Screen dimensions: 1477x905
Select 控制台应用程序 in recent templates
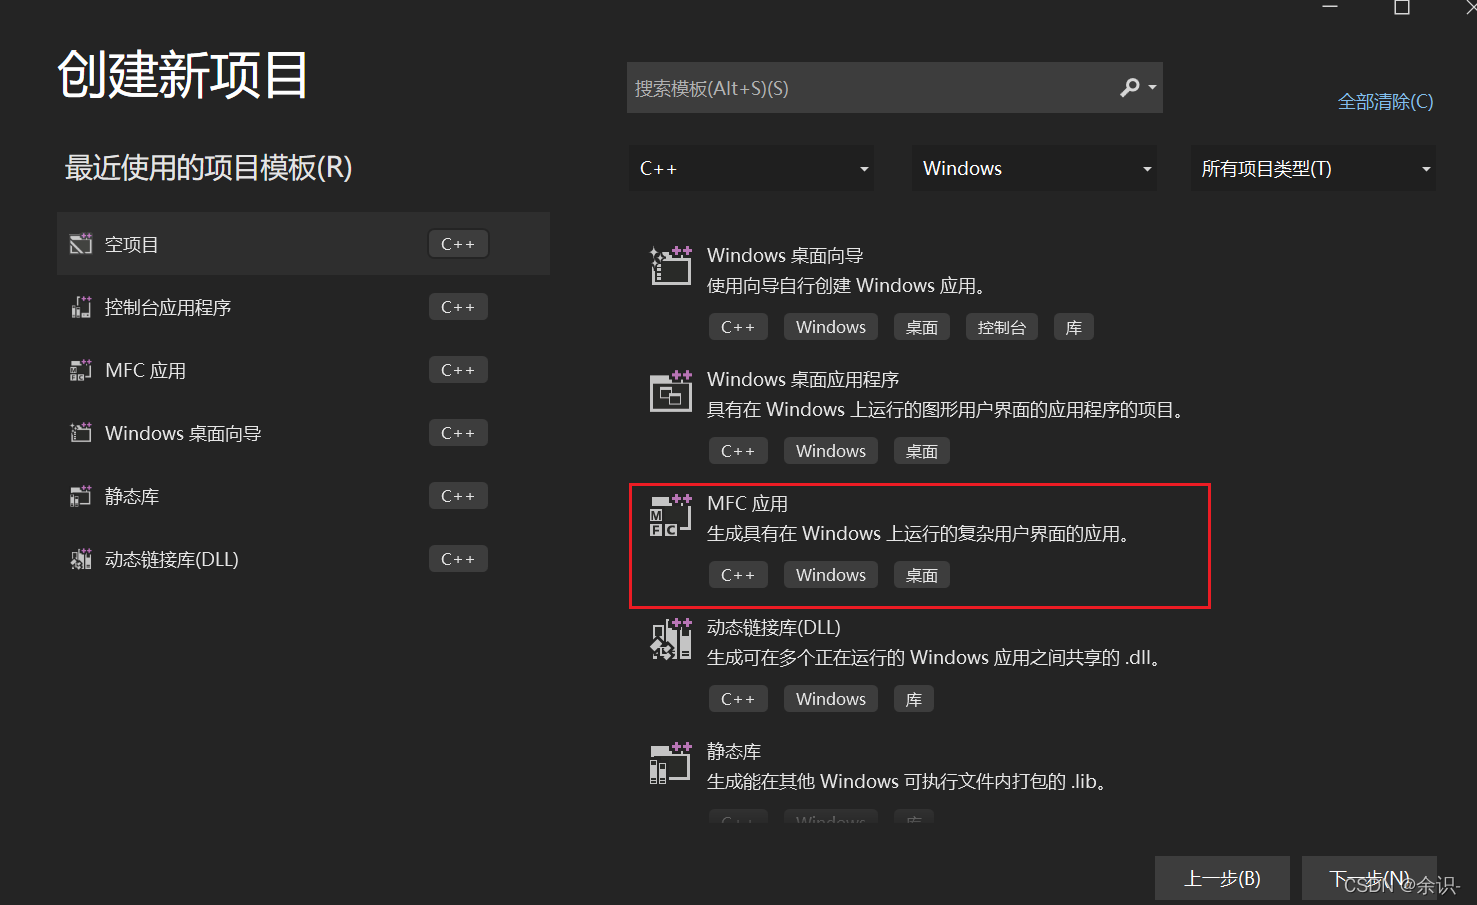[x=303, y=307]
